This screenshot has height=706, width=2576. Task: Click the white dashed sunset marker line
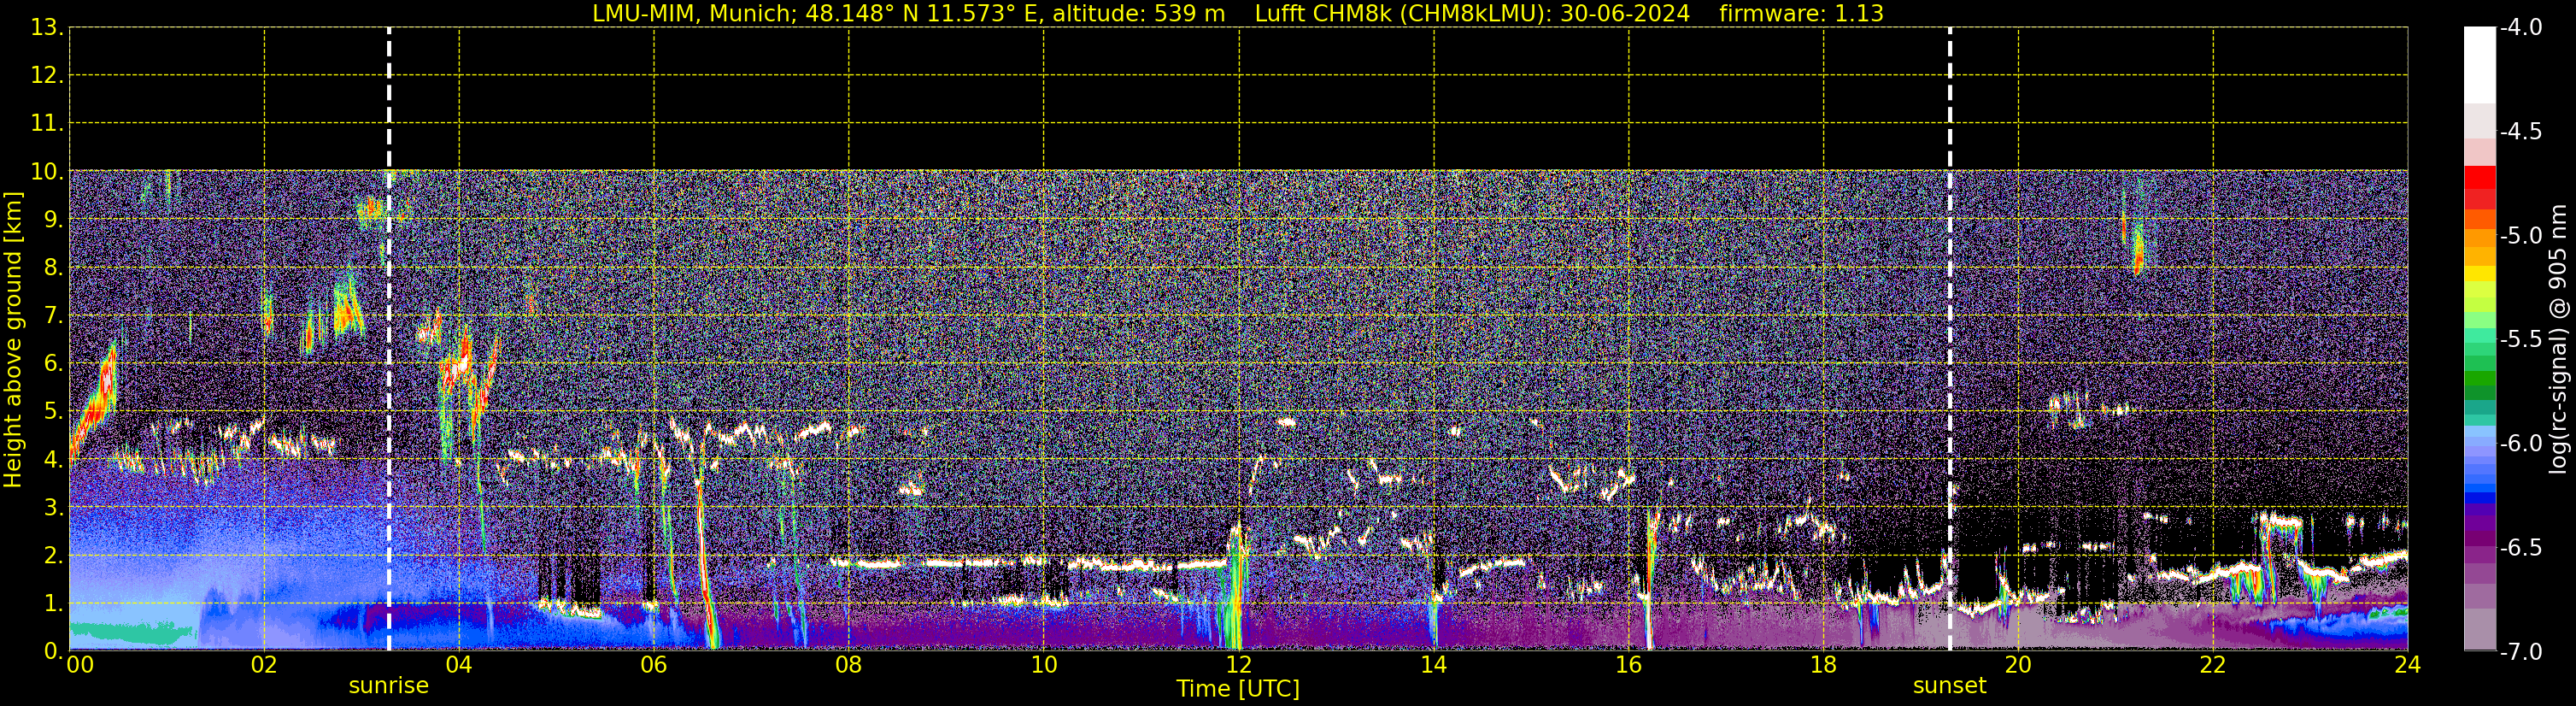(x=1950, y=339)
